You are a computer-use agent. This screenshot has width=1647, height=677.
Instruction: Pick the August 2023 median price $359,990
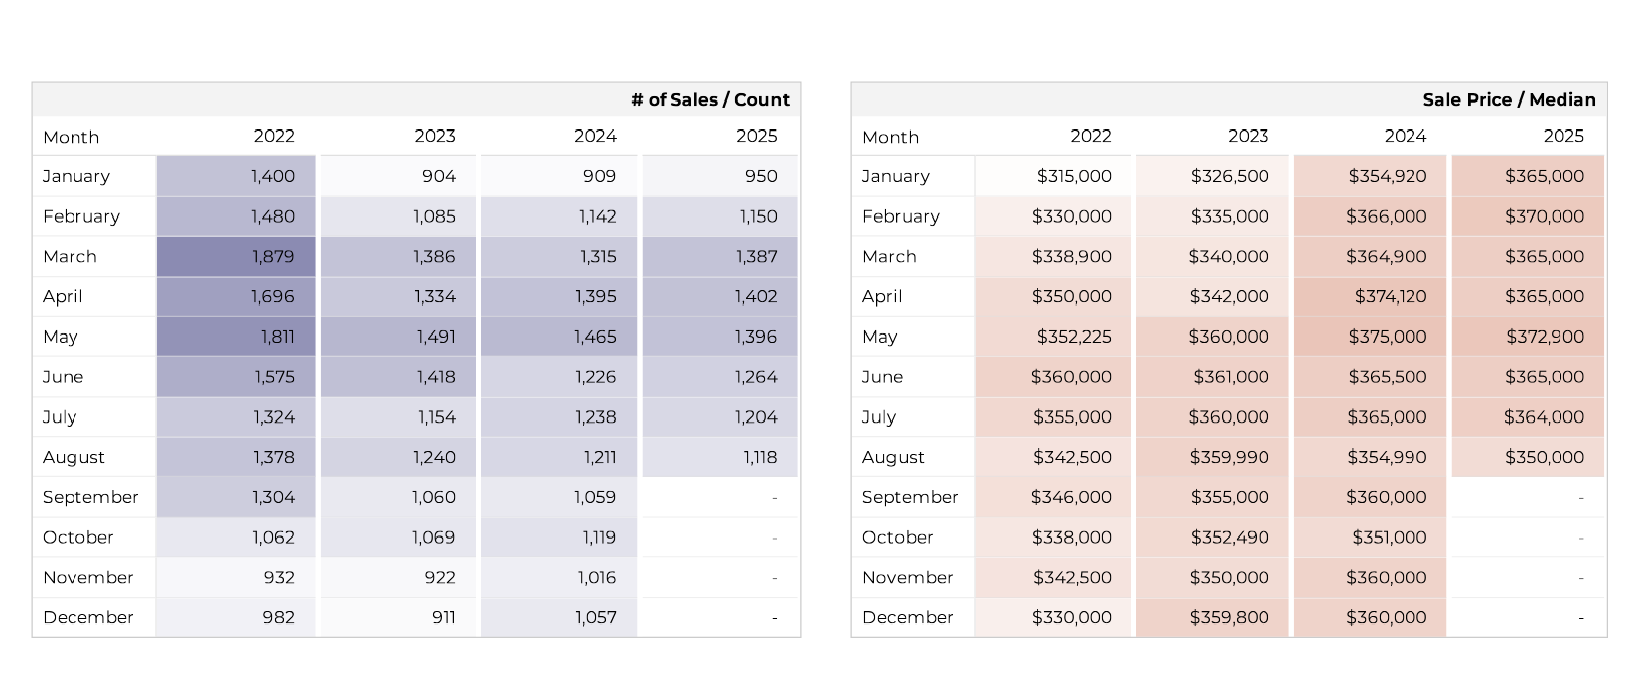coord(1212,457)
